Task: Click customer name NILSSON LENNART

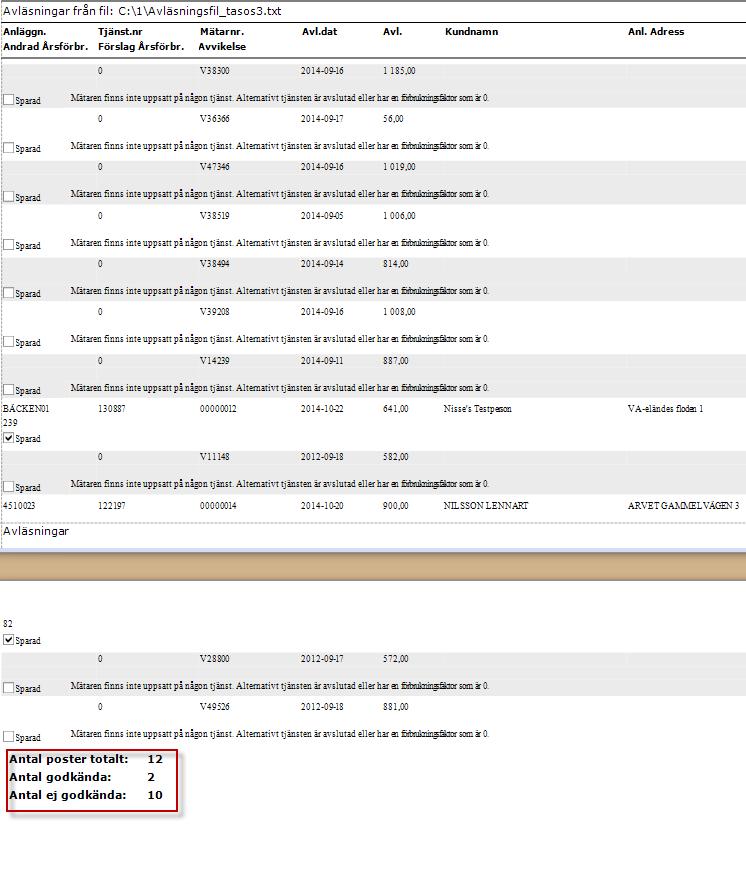Action: [x=486, y=506]
